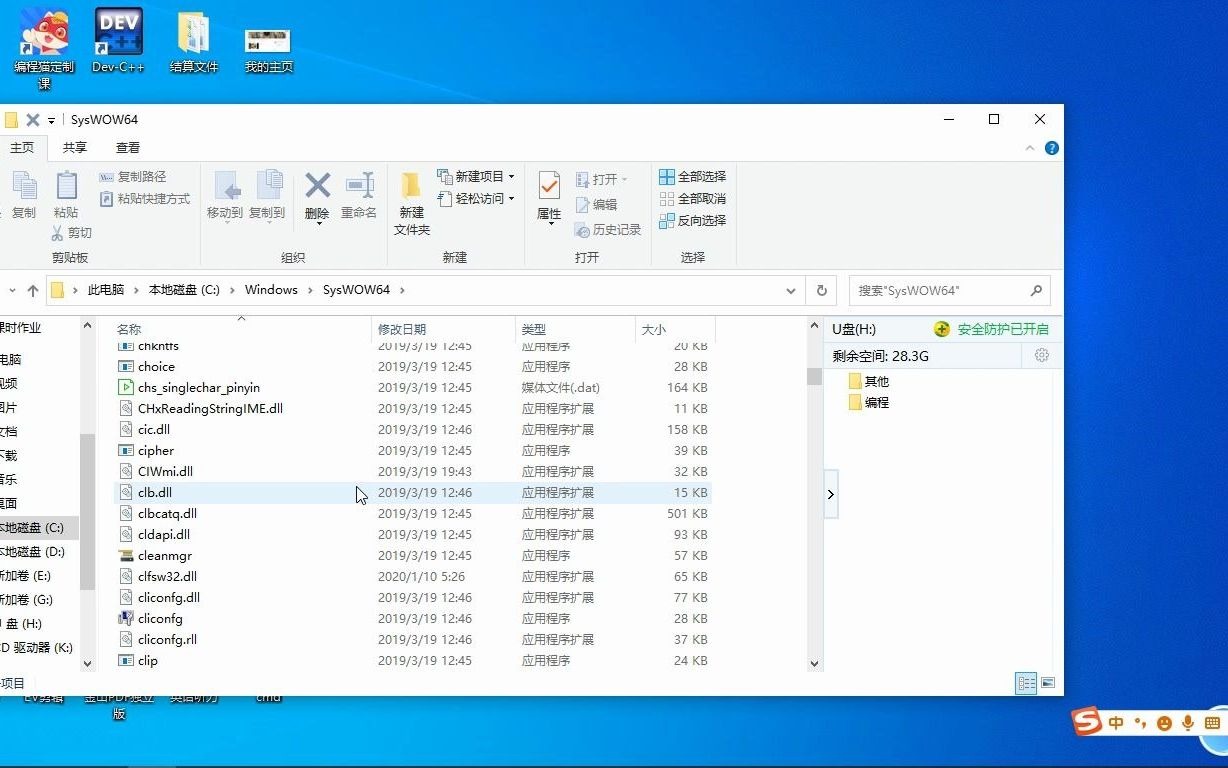Click the 历史记录 (History) icon
The width and height of the screenshot is (1228, 768).
tap(608, 230)
